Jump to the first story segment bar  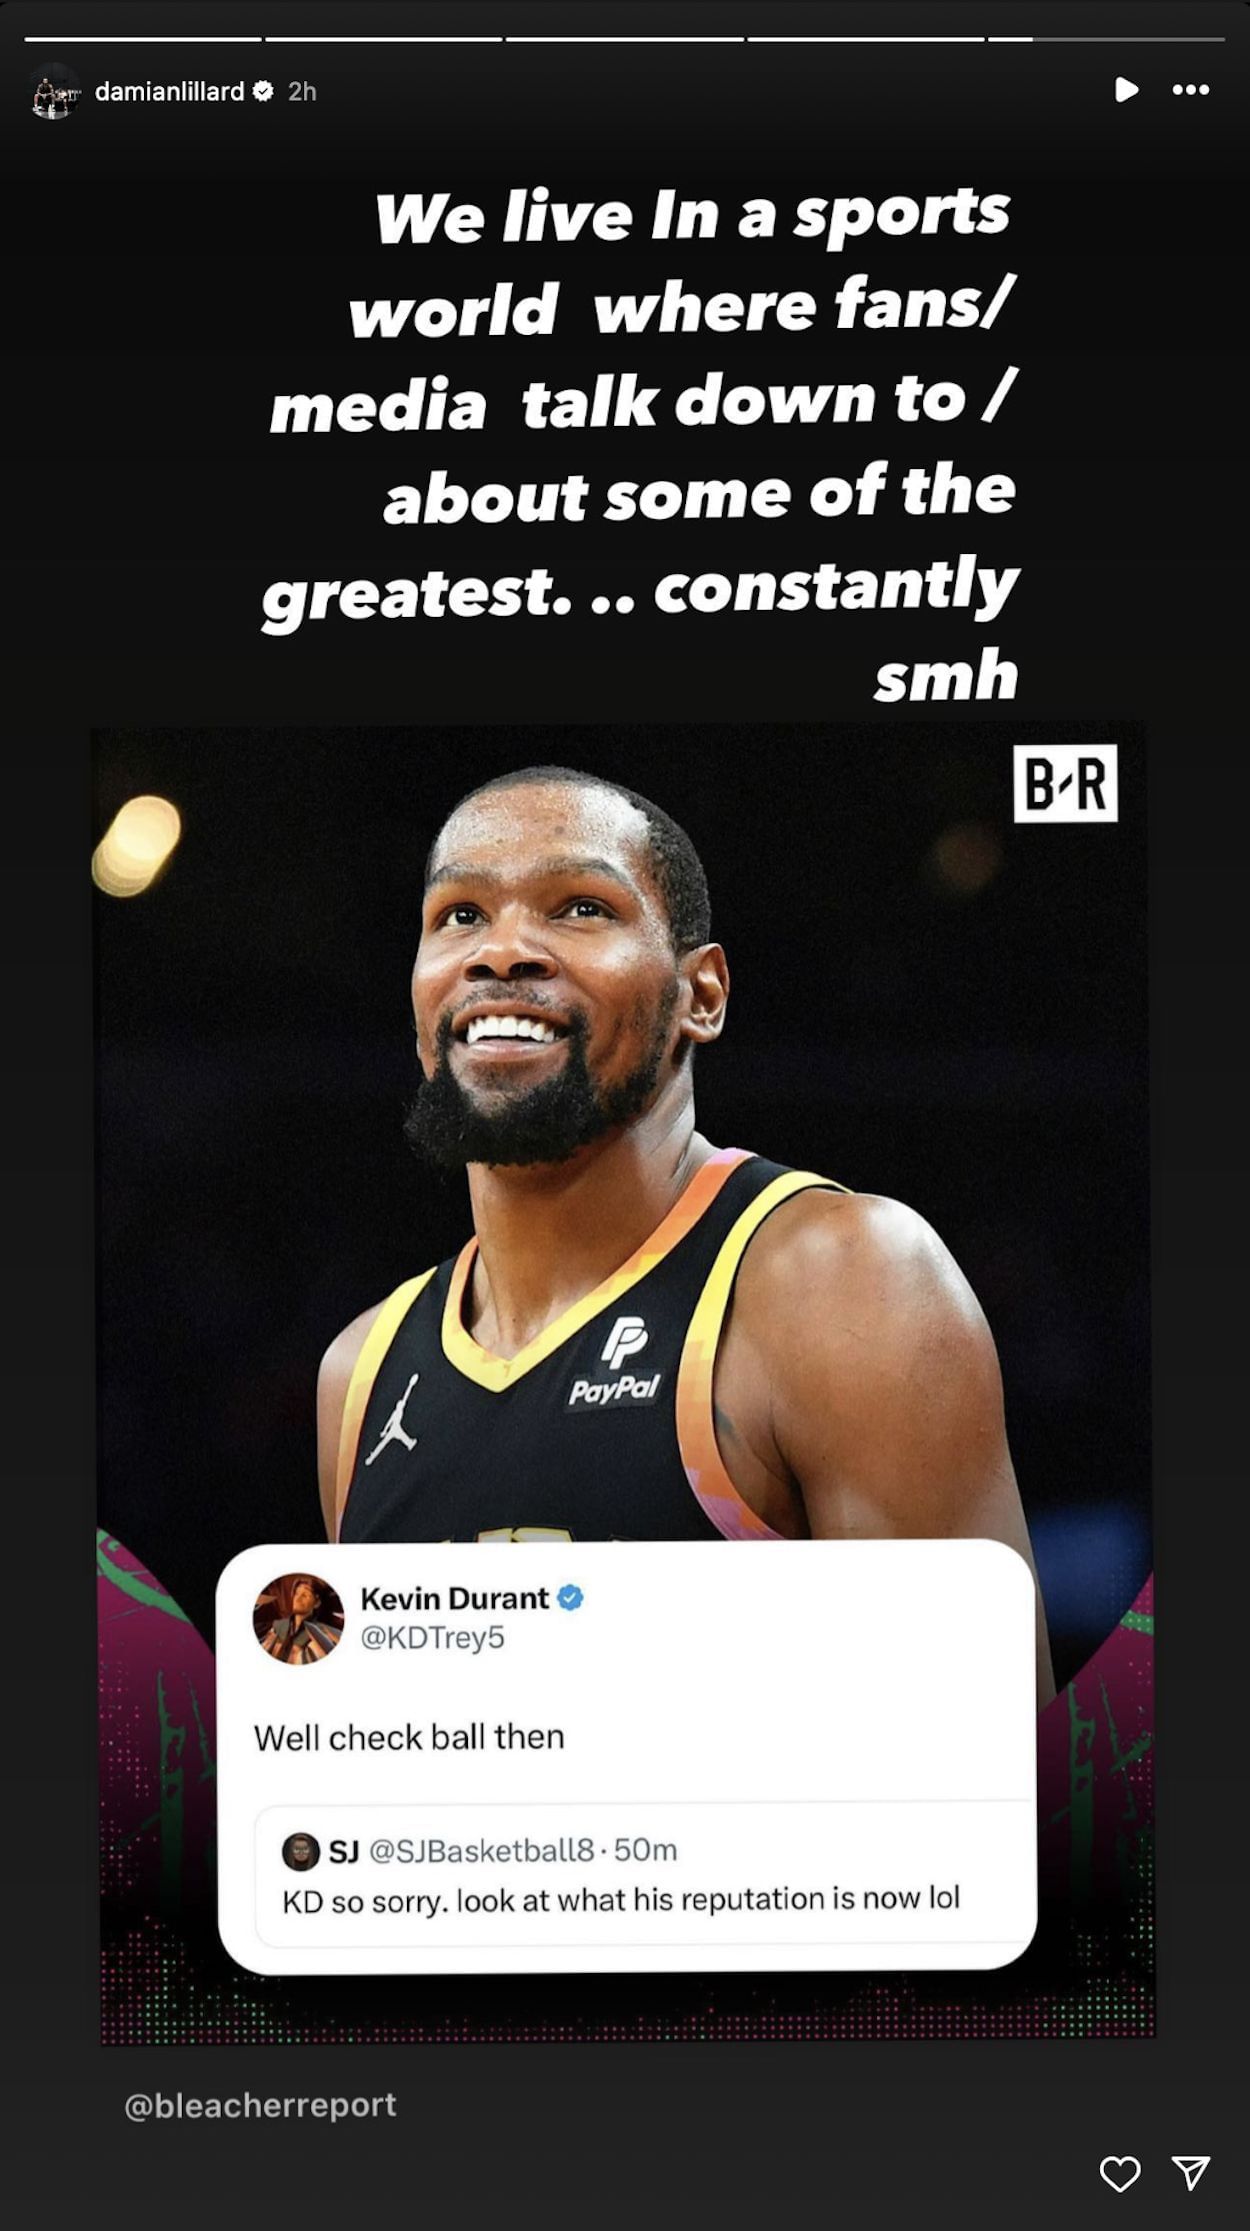[143, 39]
